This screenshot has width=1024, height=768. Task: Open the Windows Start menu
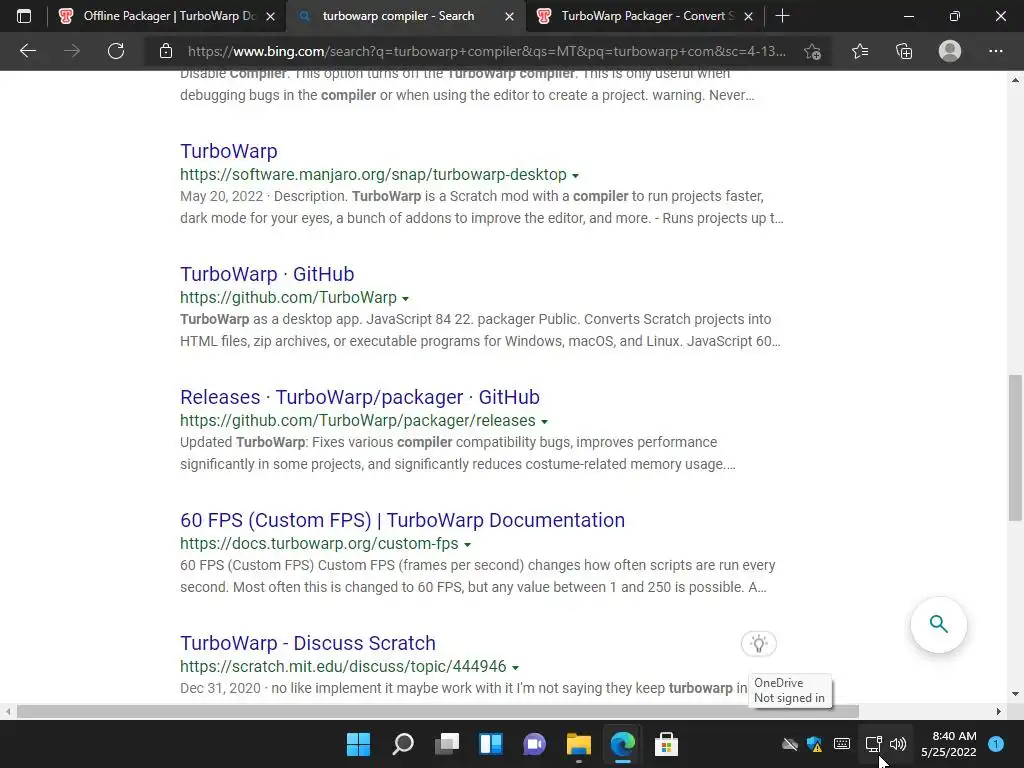358,744
